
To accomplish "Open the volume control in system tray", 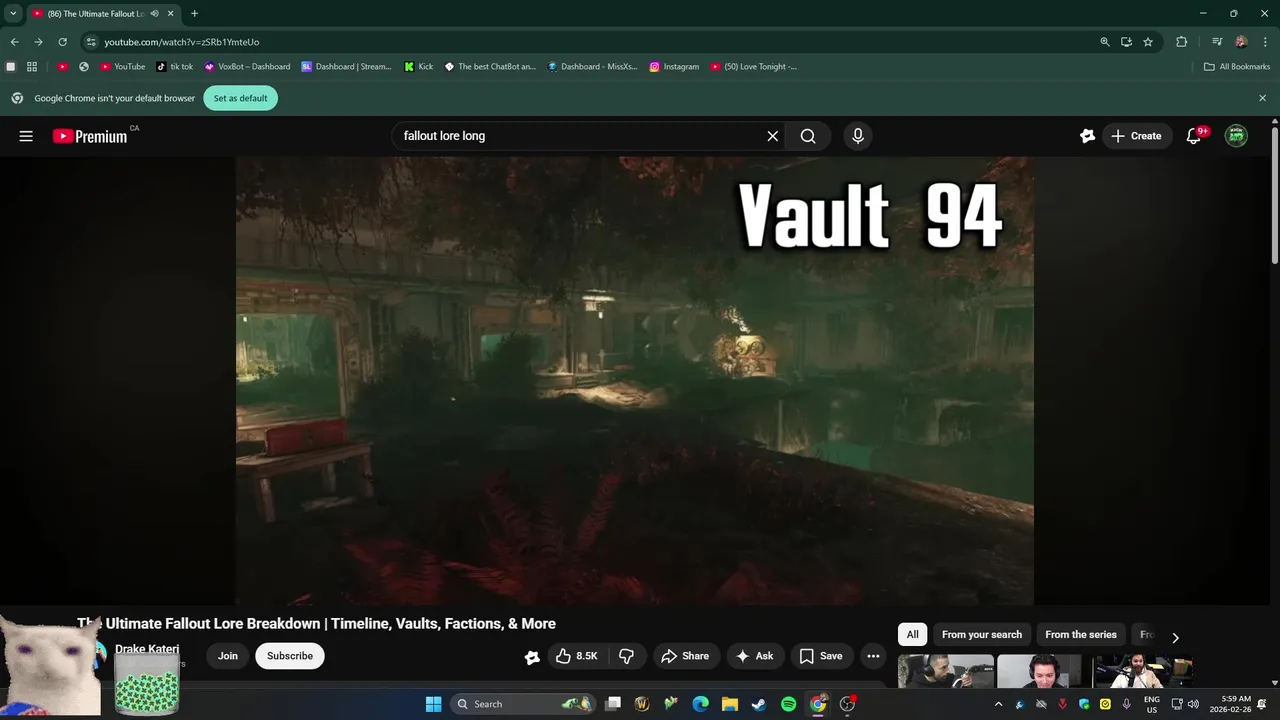I will [1193, 704].
